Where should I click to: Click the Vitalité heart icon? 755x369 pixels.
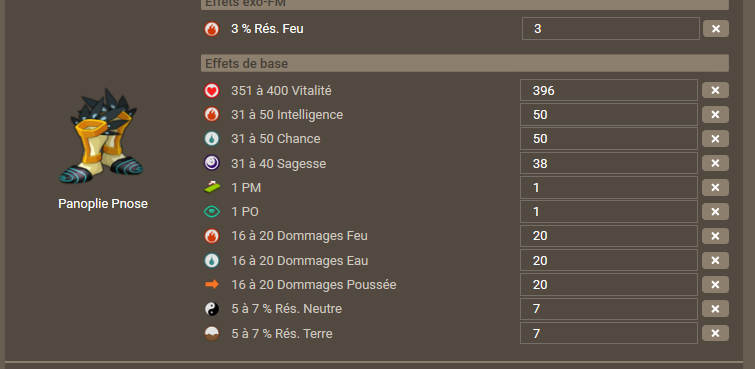(x=211, y=91)
